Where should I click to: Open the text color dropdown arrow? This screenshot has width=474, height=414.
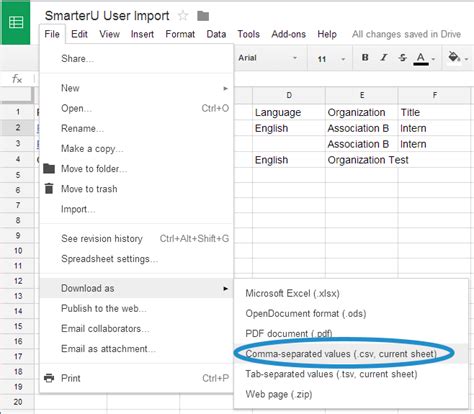coord(433,59)
